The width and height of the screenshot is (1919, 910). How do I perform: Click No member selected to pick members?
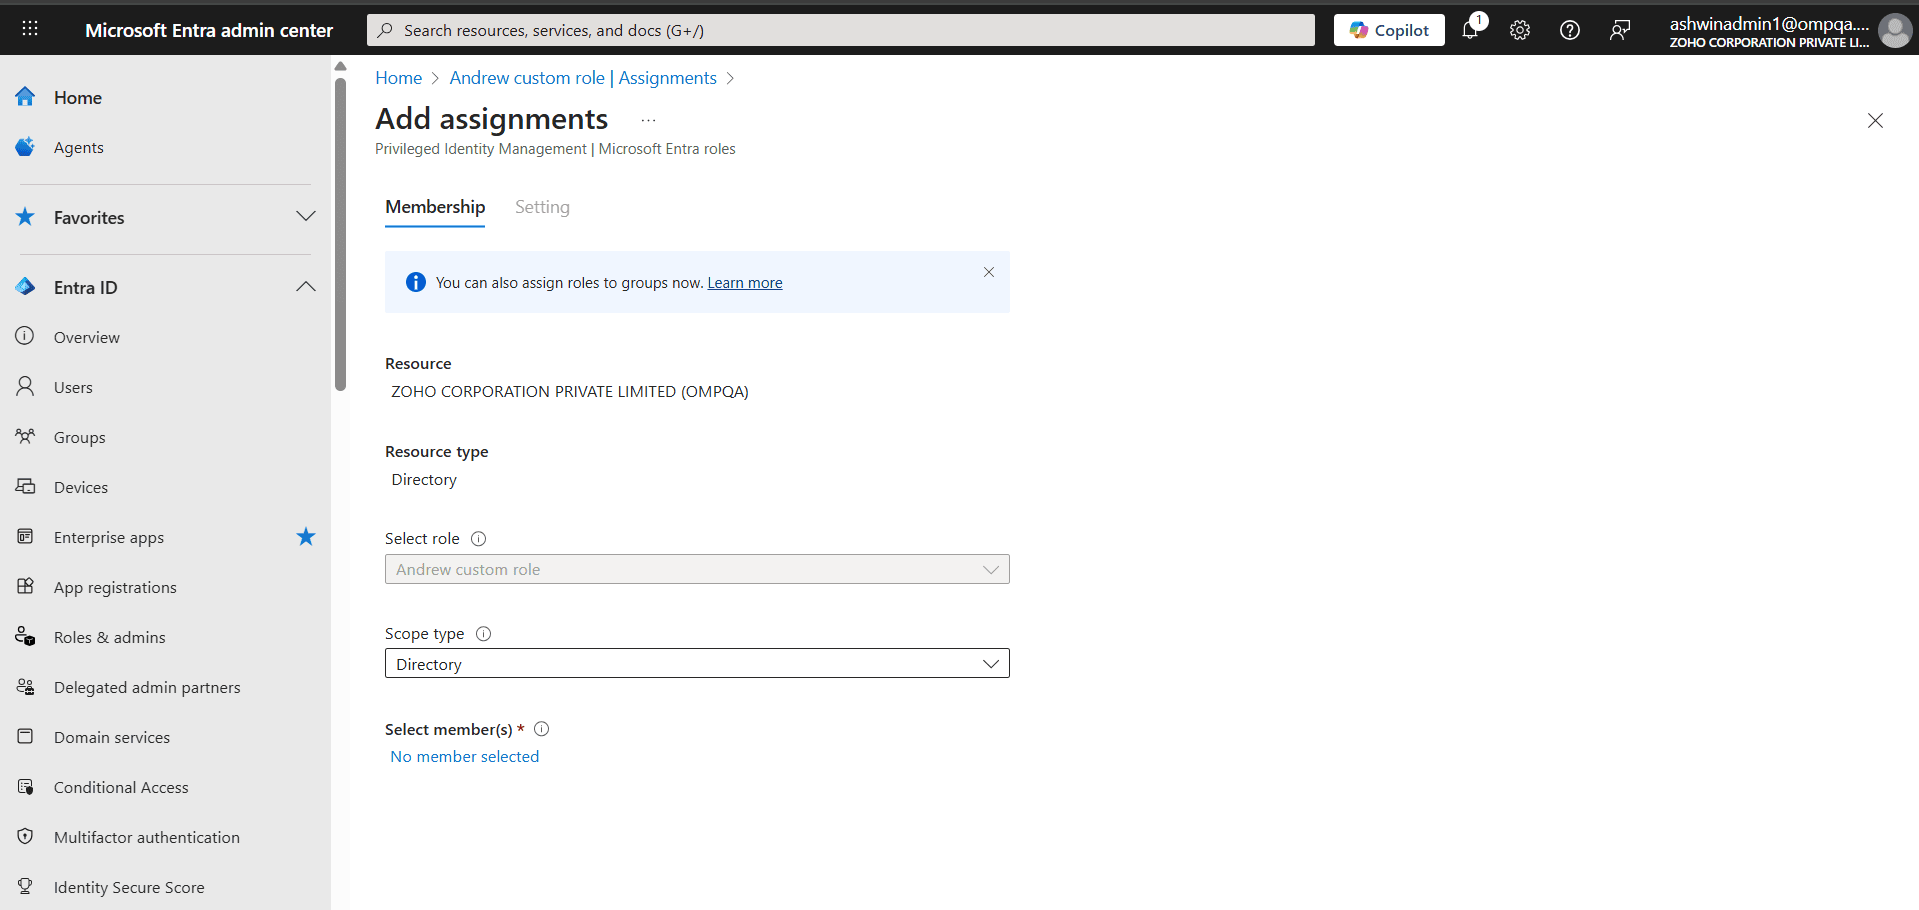pos(464,756)
